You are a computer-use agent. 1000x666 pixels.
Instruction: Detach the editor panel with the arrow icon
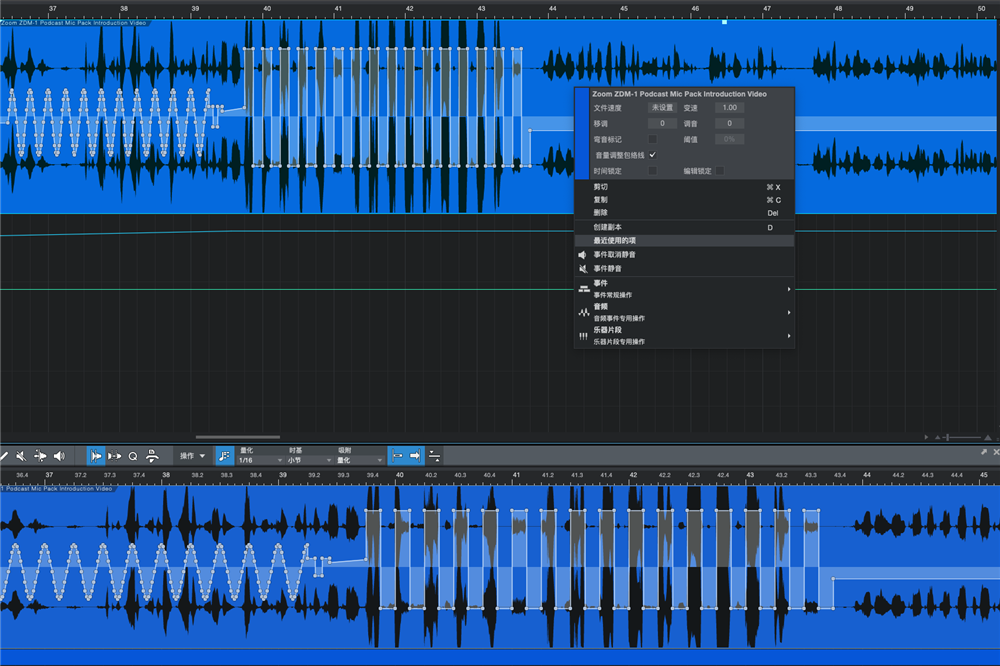983,452
